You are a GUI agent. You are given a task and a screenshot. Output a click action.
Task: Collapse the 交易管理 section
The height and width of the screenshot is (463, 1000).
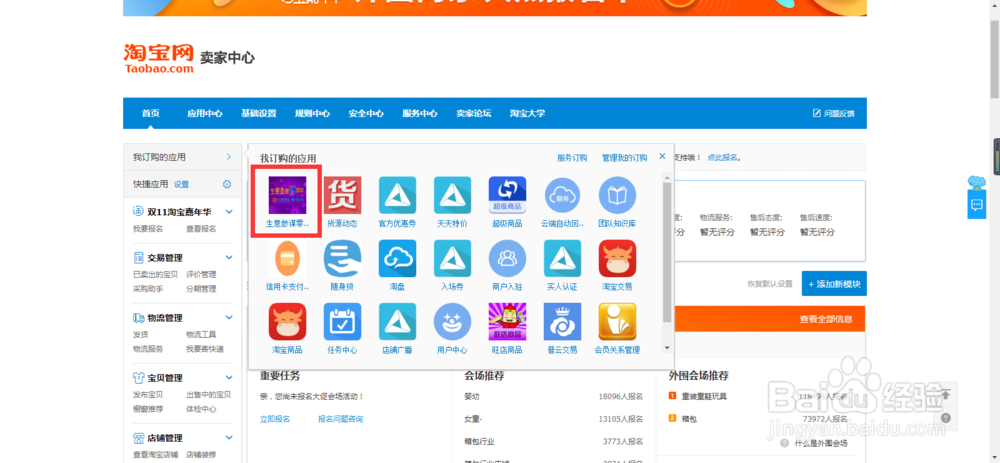click(x=229, y=258)
